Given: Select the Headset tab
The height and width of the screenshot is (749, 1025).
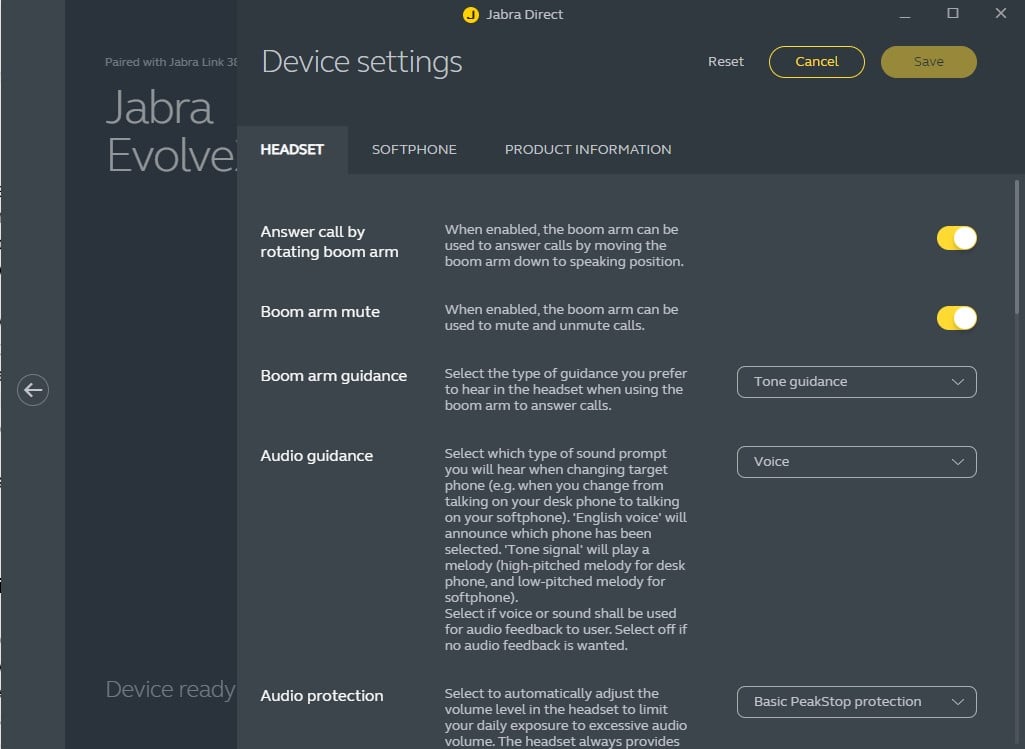Looking at the screenshot, I should [292, 150].
